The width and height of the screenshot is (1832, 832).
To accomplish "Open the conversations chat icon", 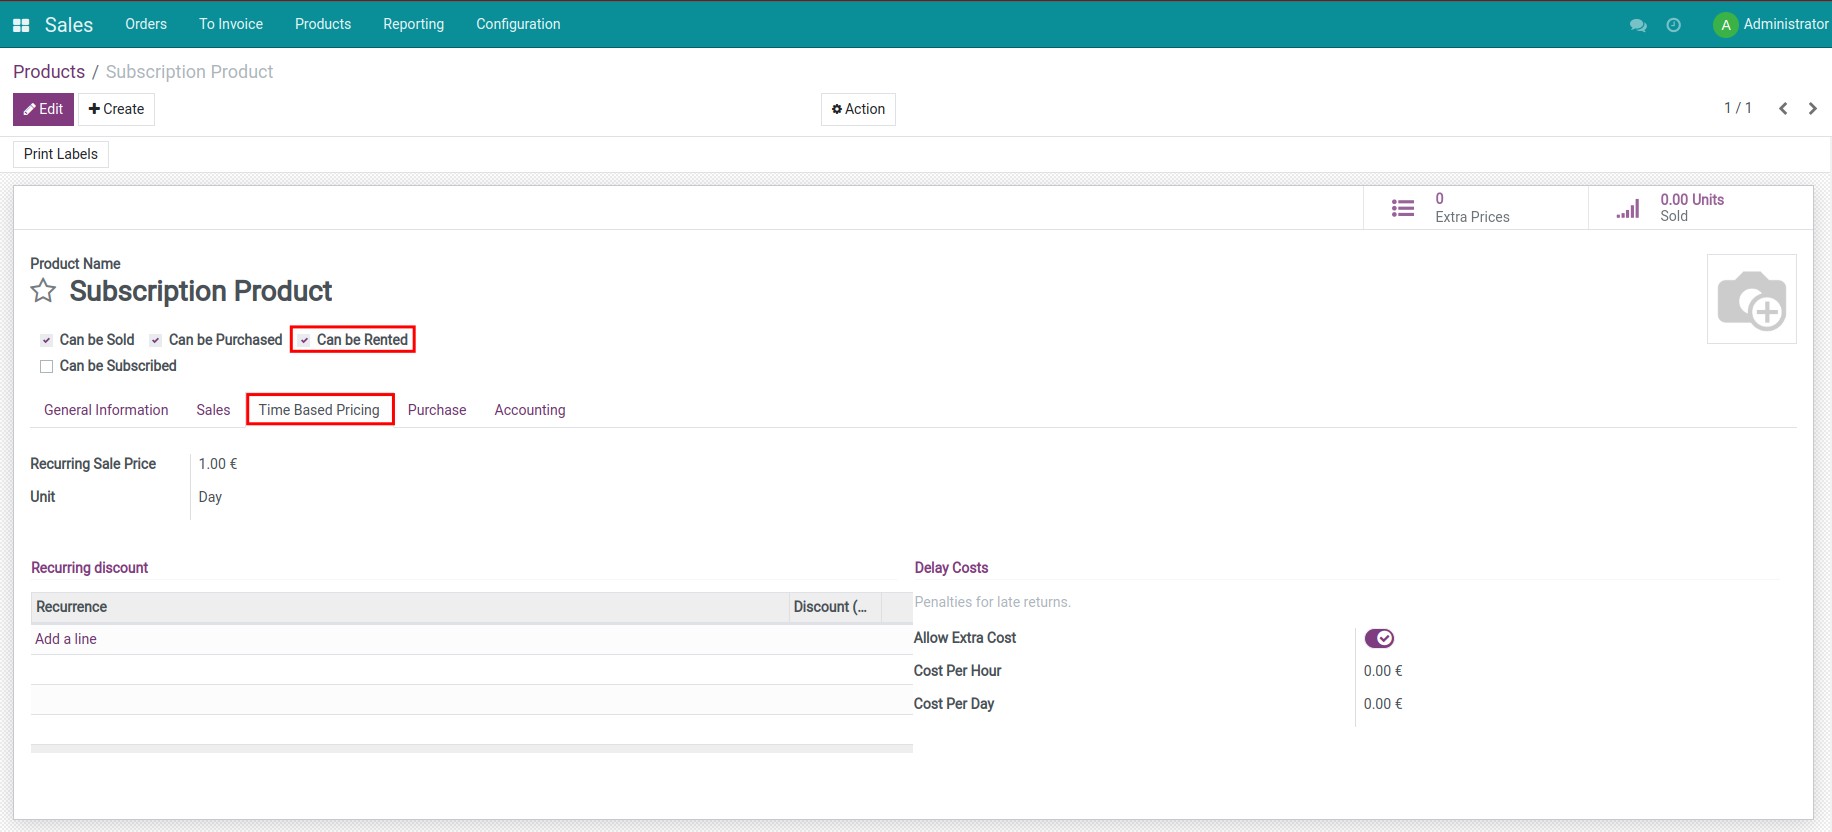I will coord(1638,25).
